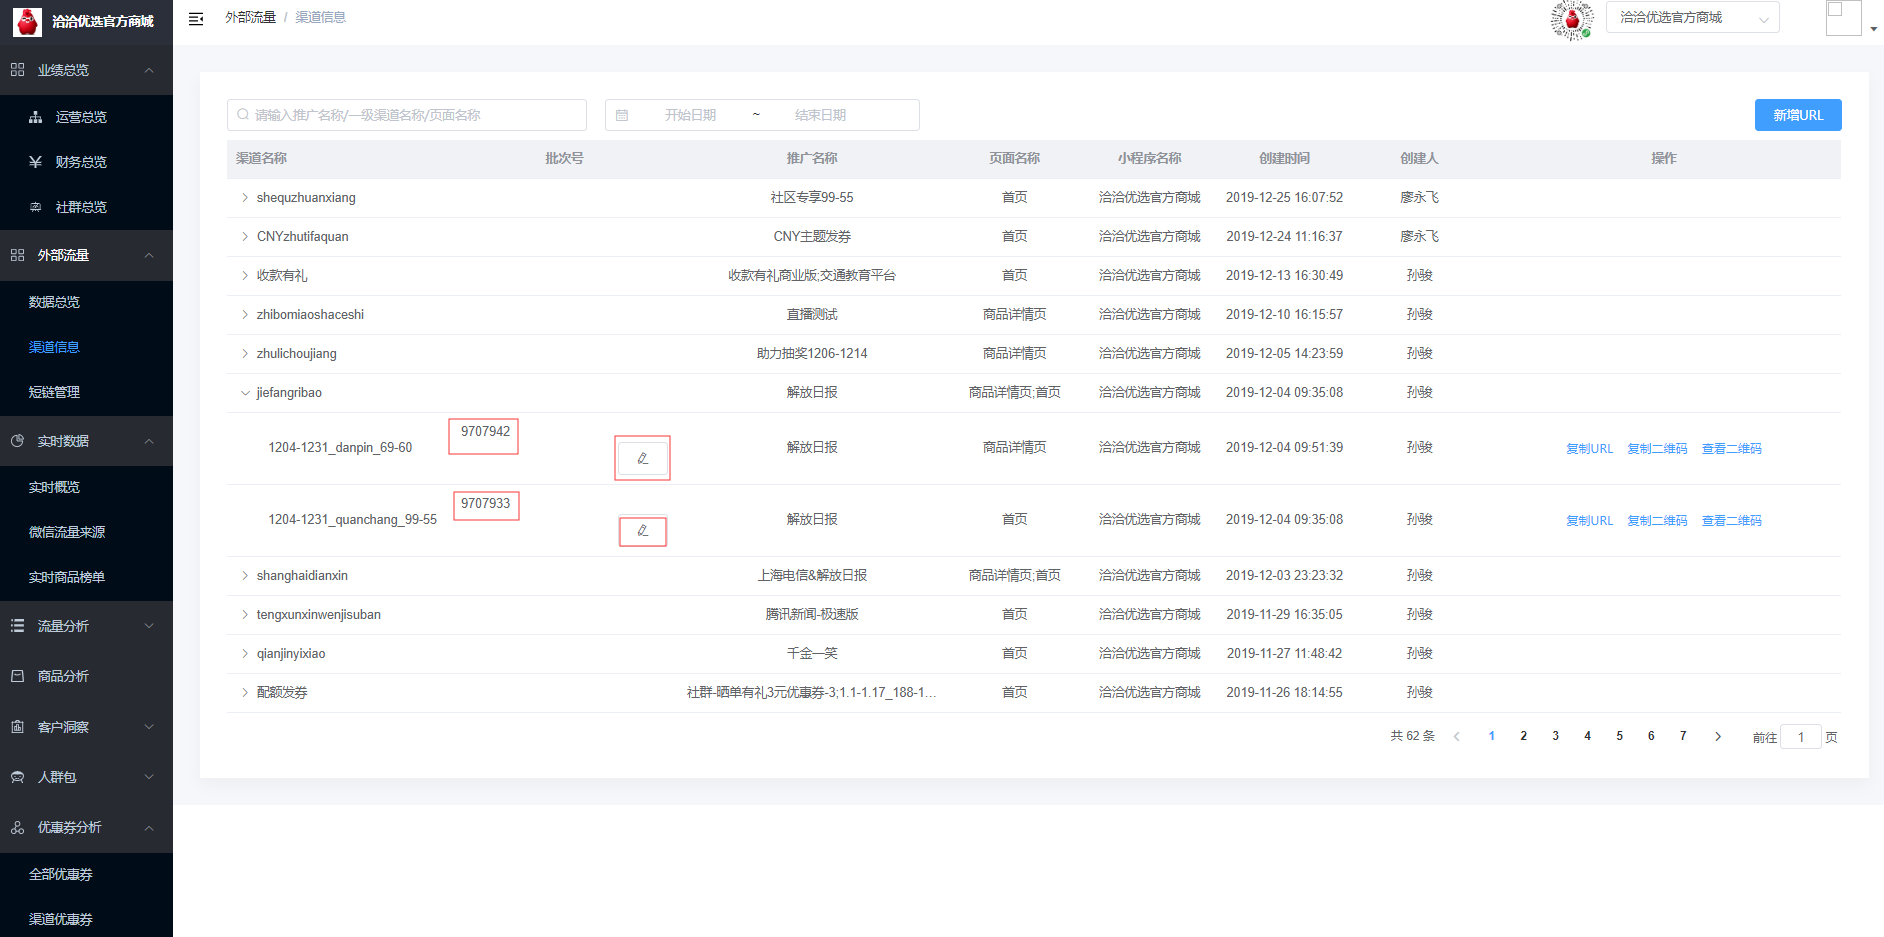The width and height of the screenshot is (1884, 937).
Task: Click 复制URL link for 1204-1231_danpin_69-60
Action: pyautogui.click(x=1589, y=449)
